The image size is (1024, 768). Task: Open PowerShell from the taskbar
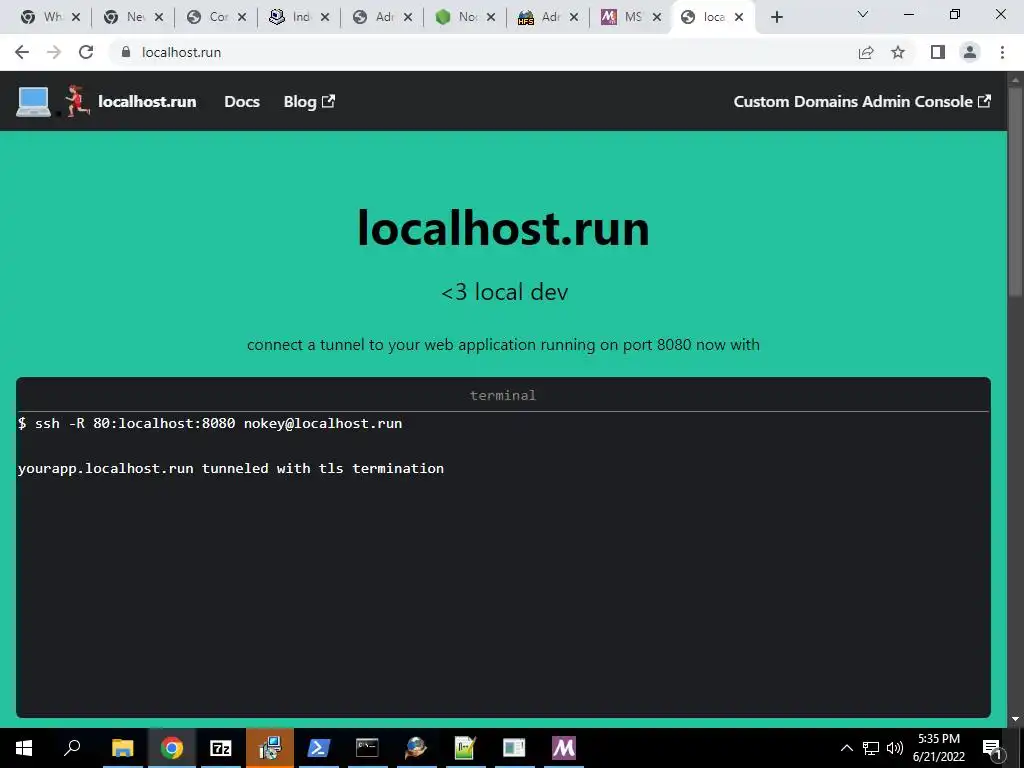[318, 748]
